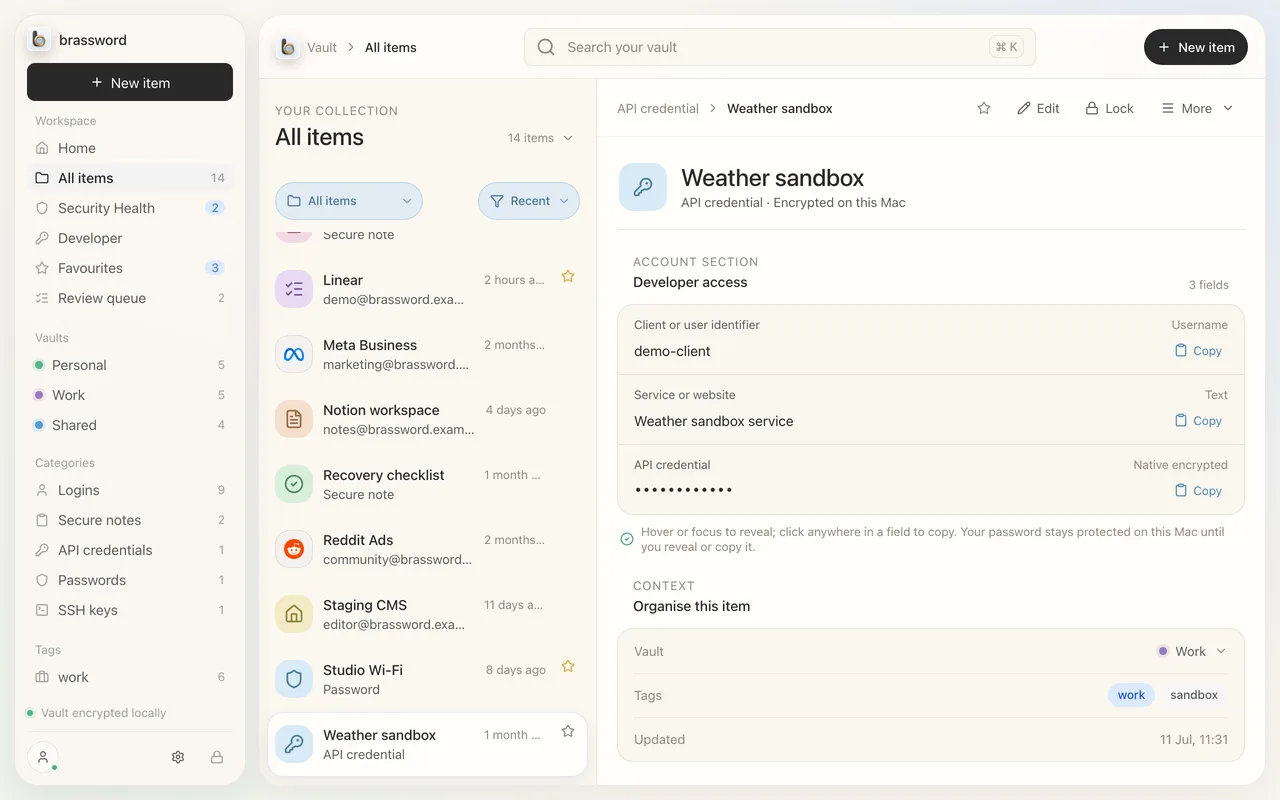
Task: Click New item button in sidebar
Action: click(x=130, y=82)
